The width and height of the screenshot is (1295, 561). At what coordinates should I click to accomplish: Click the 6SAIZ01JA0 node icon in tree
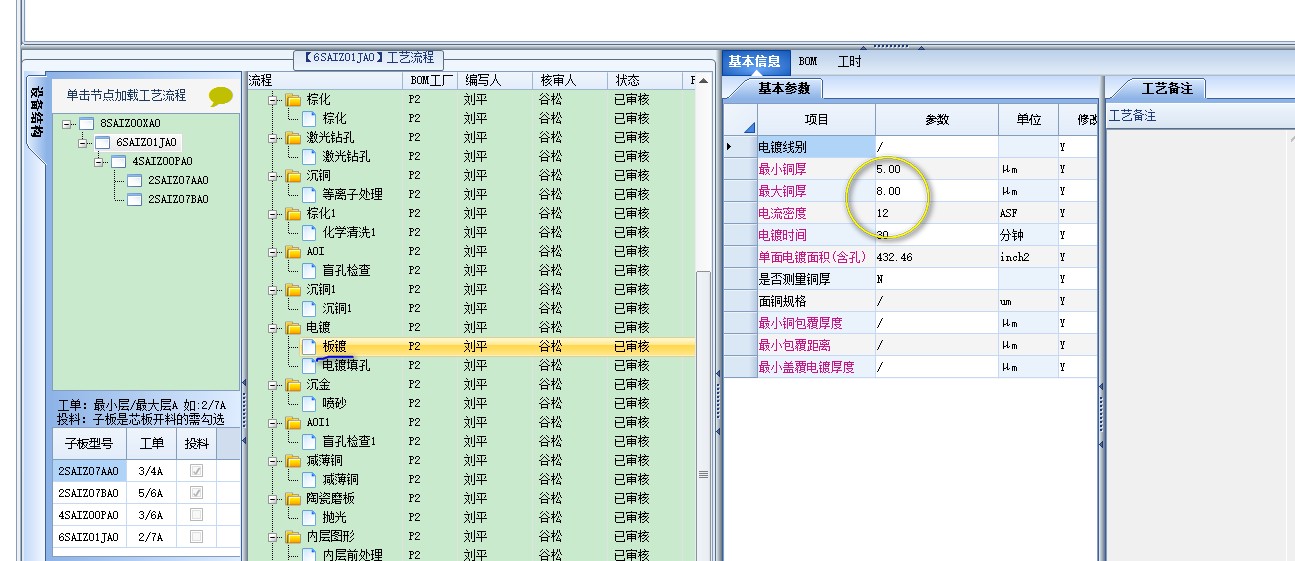coord(102,142)
